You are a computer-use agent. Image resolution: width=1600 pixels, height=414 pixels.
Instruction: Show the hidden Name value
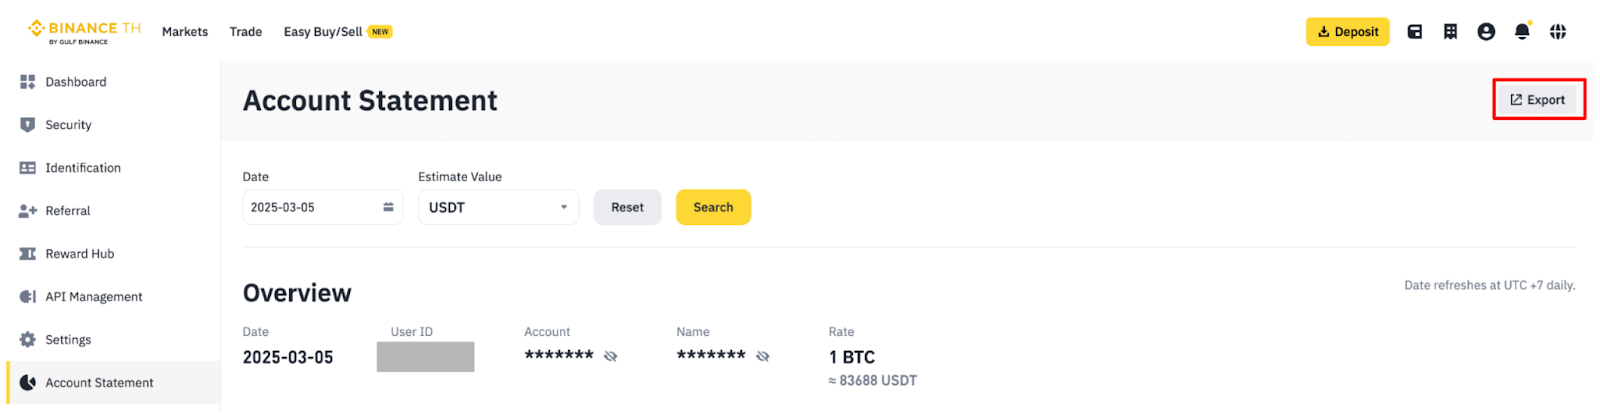pos(763,356)
